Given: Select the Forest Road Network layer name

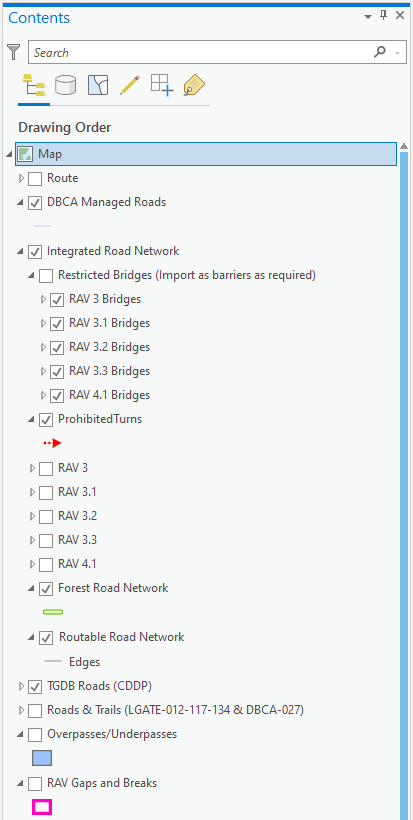Looking at the screenshot, I should point(113,588).
